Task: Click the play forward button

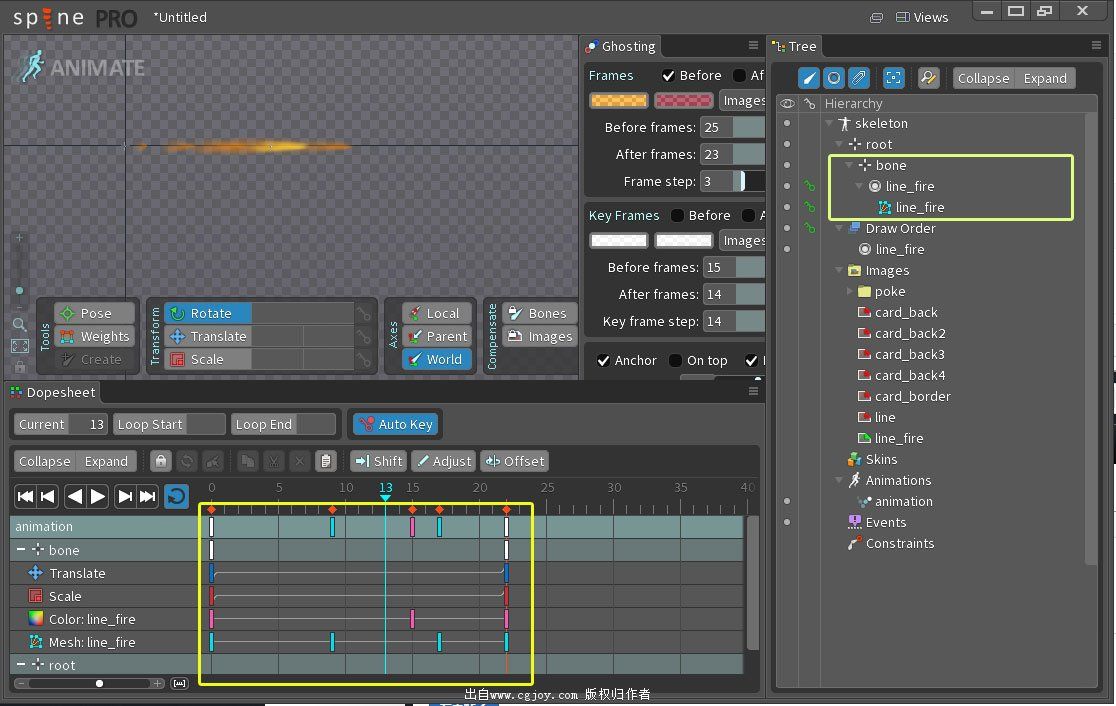Action: 98,496
